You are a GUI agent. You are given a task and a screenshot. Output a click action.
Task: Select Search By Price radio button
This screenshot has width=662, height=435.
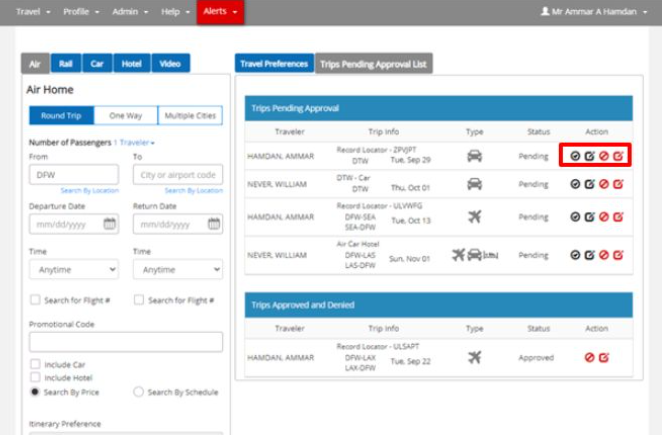point(35,392)
